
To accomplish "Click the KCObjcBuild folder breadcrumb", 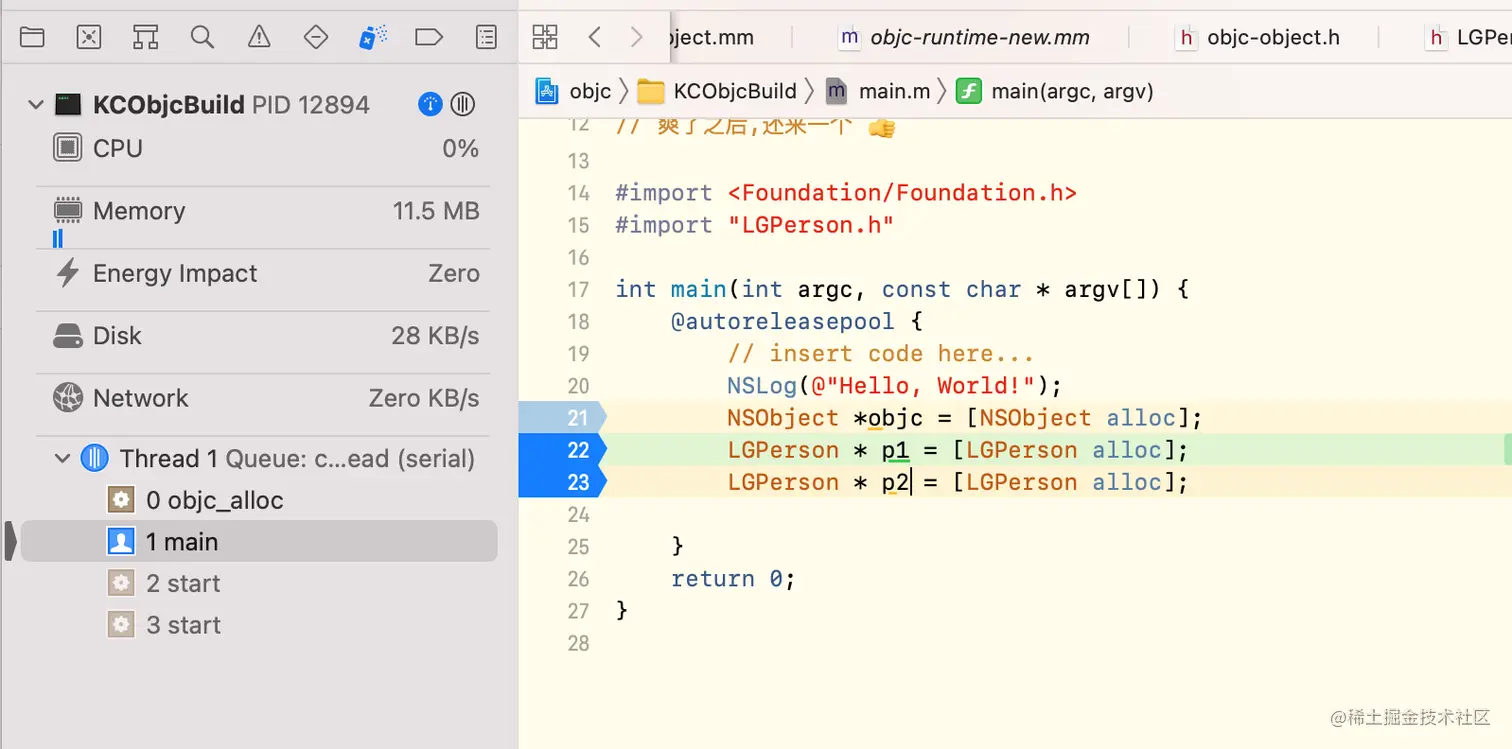I will (718, 91).
